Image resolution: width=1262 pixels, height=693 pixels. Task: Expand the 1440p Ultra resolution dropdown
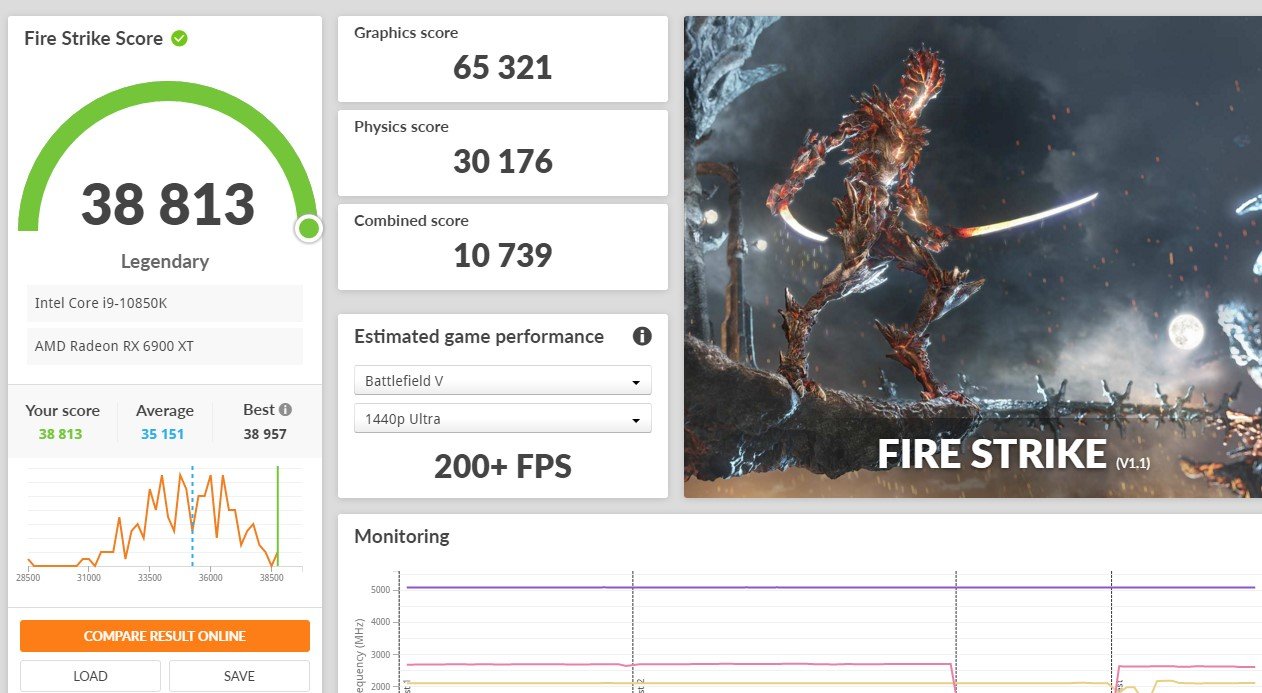(503, 419)
